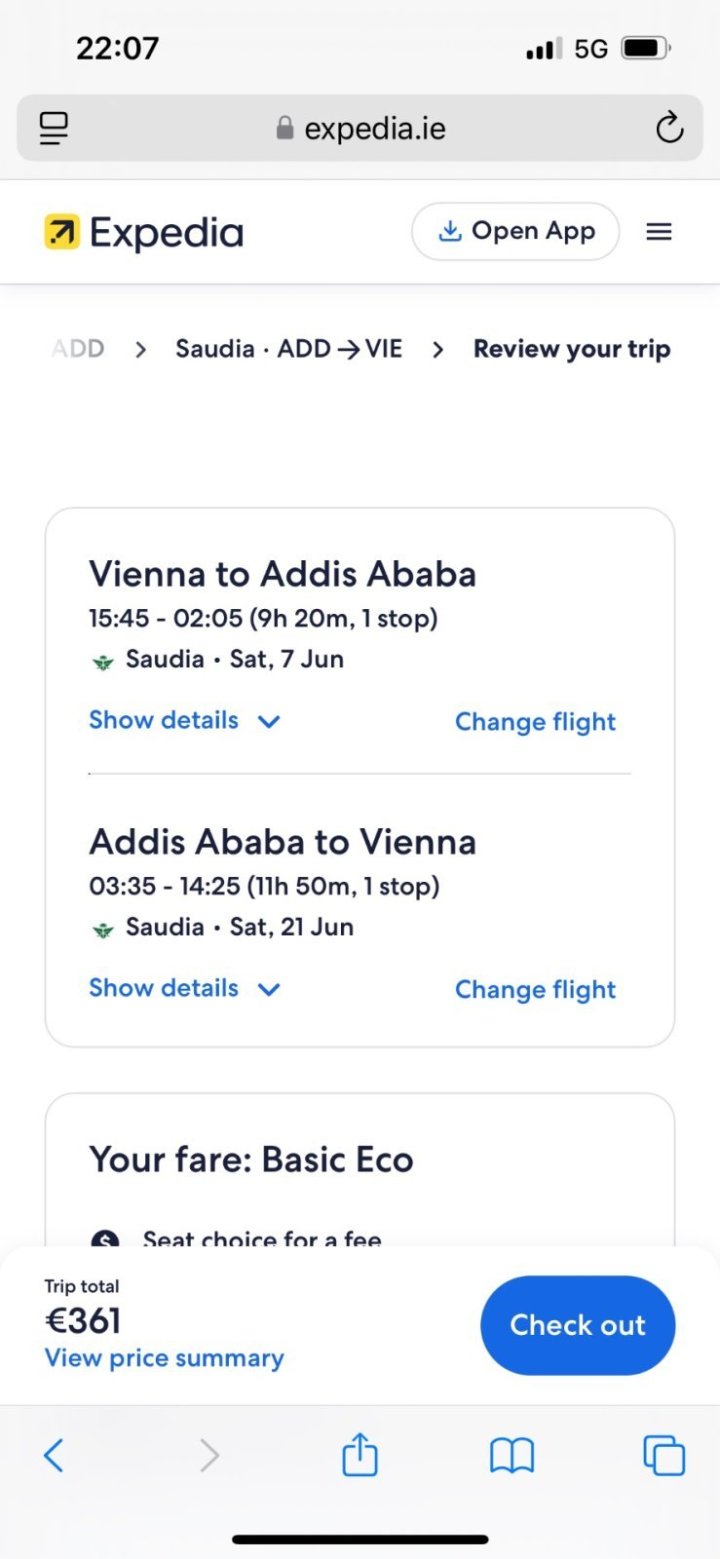The image size is (720, 1559).
Task: Tap the padlock icon in address bar
Action: coord(285,128)
